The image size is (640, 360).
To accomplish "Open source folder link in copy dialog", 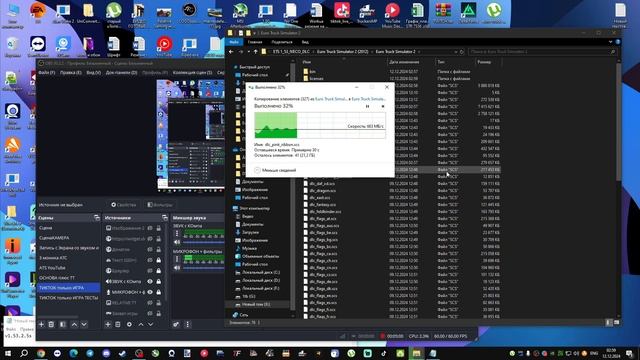I will pos(331,99).
